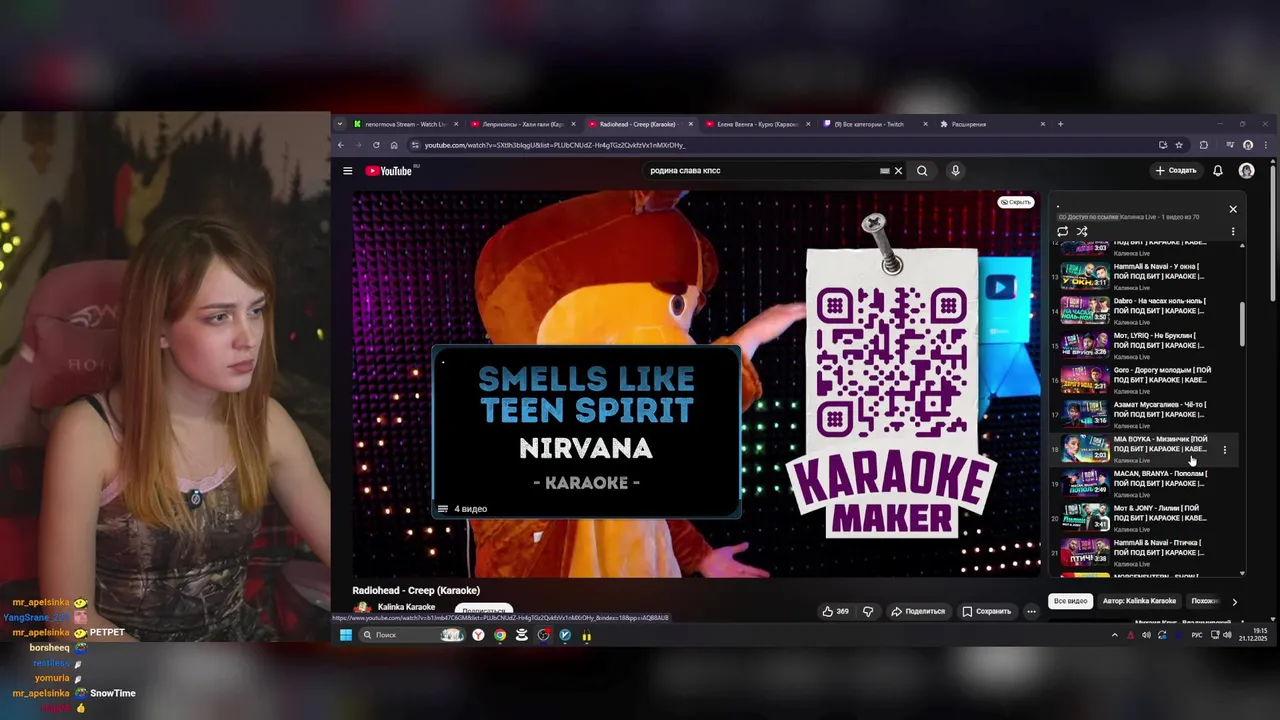
Task: Reload the current browser page
Action: pos(376,145)
